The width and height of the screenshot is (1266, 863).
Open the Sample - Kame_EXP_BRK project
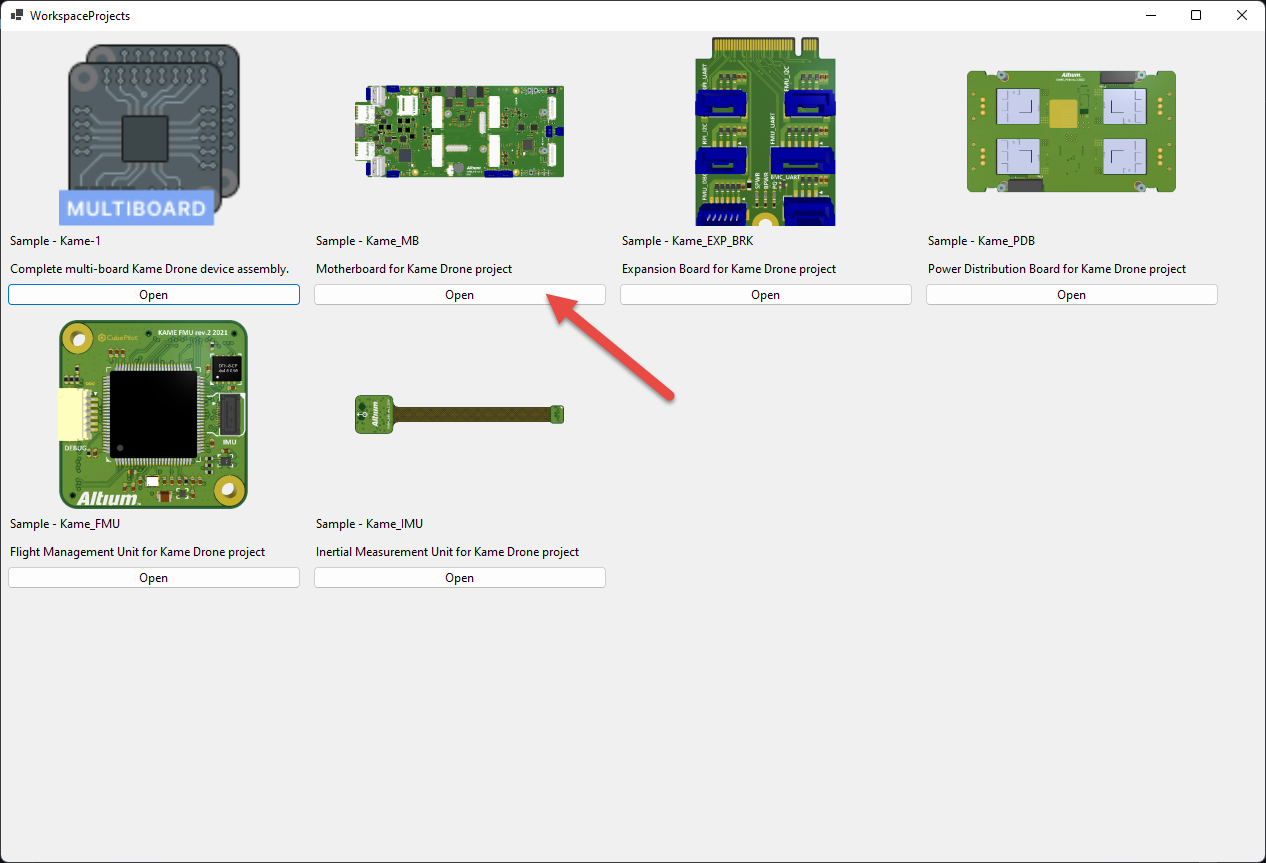click(x=765, y=294)
